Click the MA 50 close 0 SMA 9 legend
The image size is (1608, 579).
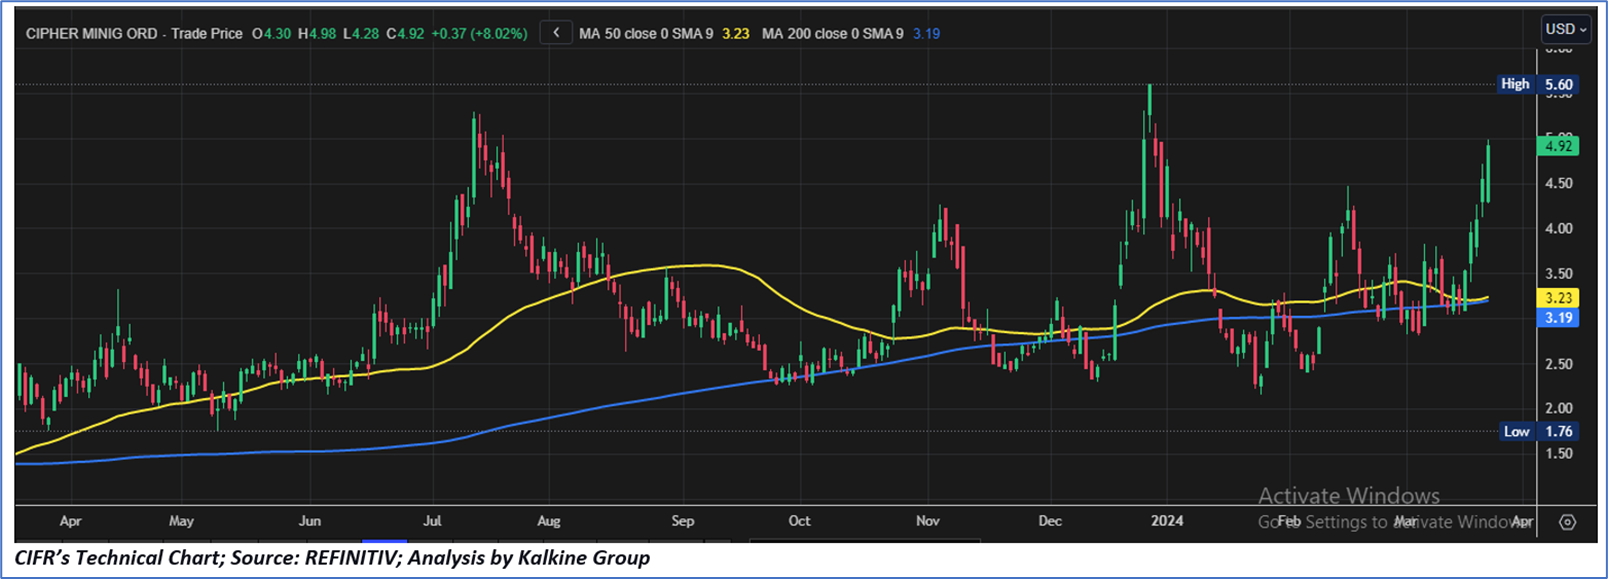click(646, 33)
